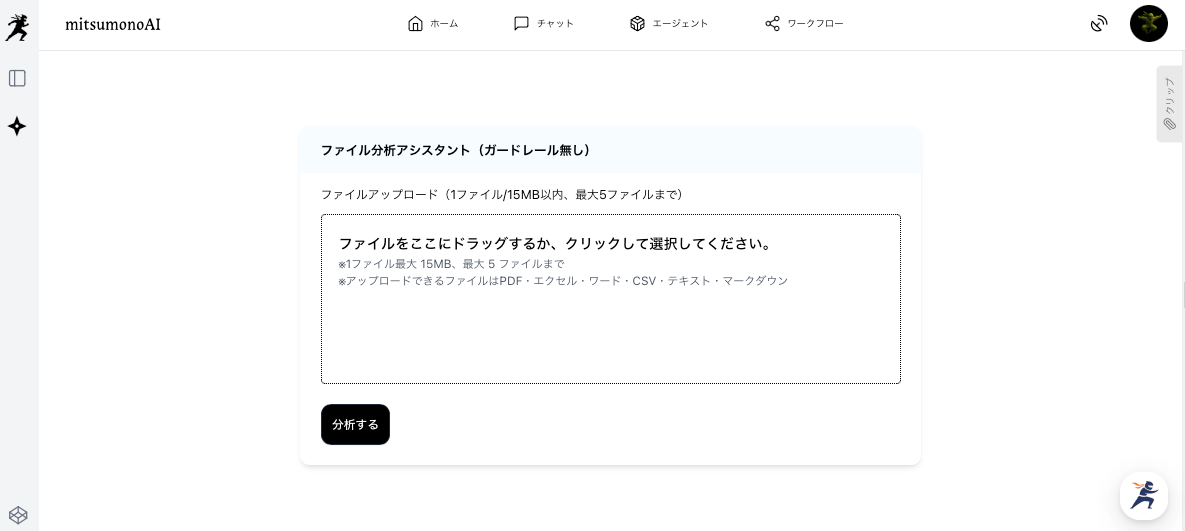Switch to the ワークフロー menu label

(x=815, y=24)
